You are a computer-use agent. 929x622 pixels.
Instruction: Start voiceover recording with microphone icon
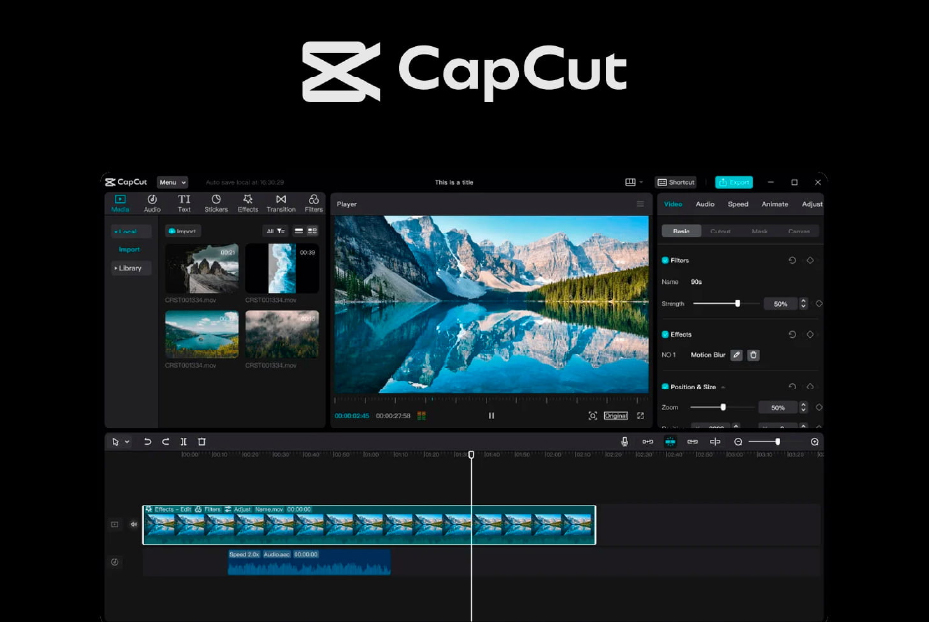pos(624,441)
